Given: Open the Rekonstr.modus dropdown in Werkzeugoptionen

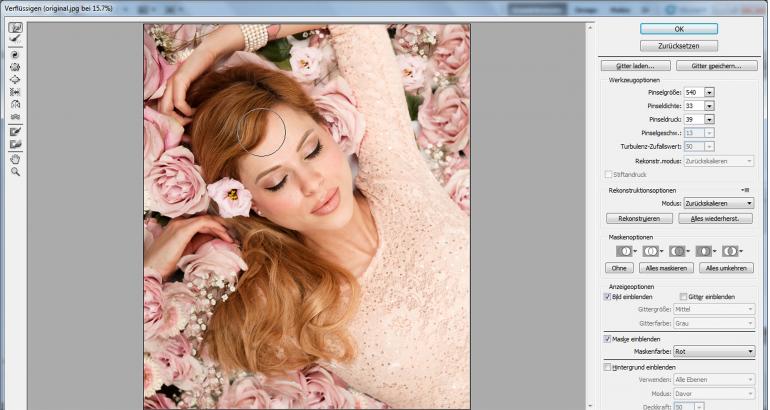Looking at the screenshot, I should click(x=718, y=161).
